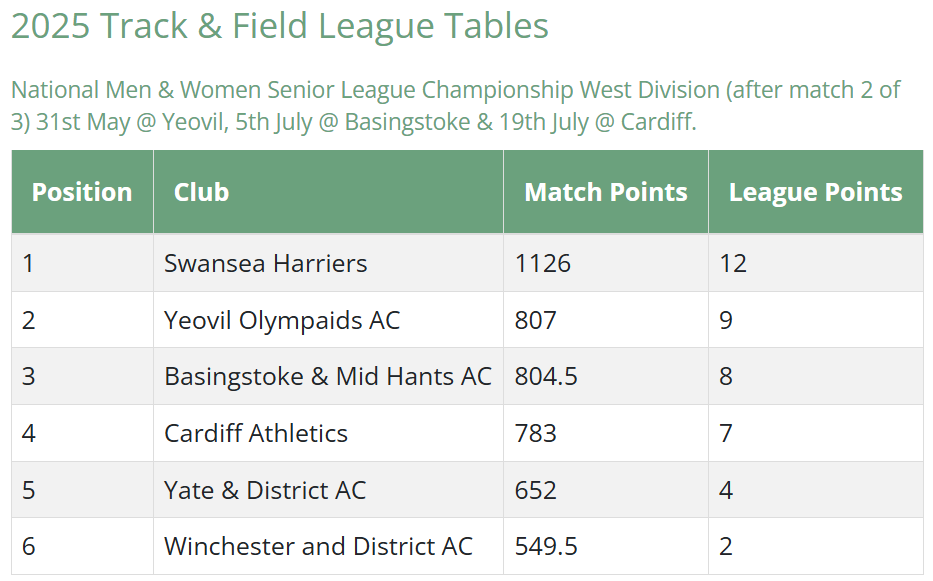This screenshot has height=581, width=933.
Task: Click the League Points column header
Action: (816, 192)
